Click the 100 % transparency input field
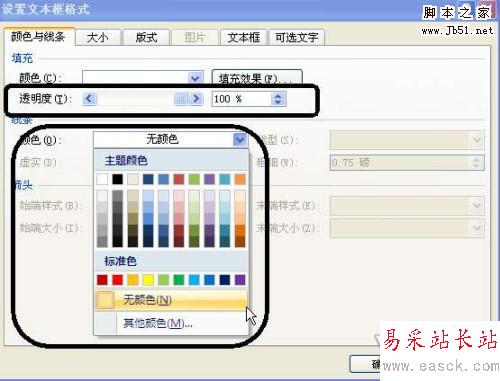This screenshot has width=500, height=381. [x=242, y=99]
